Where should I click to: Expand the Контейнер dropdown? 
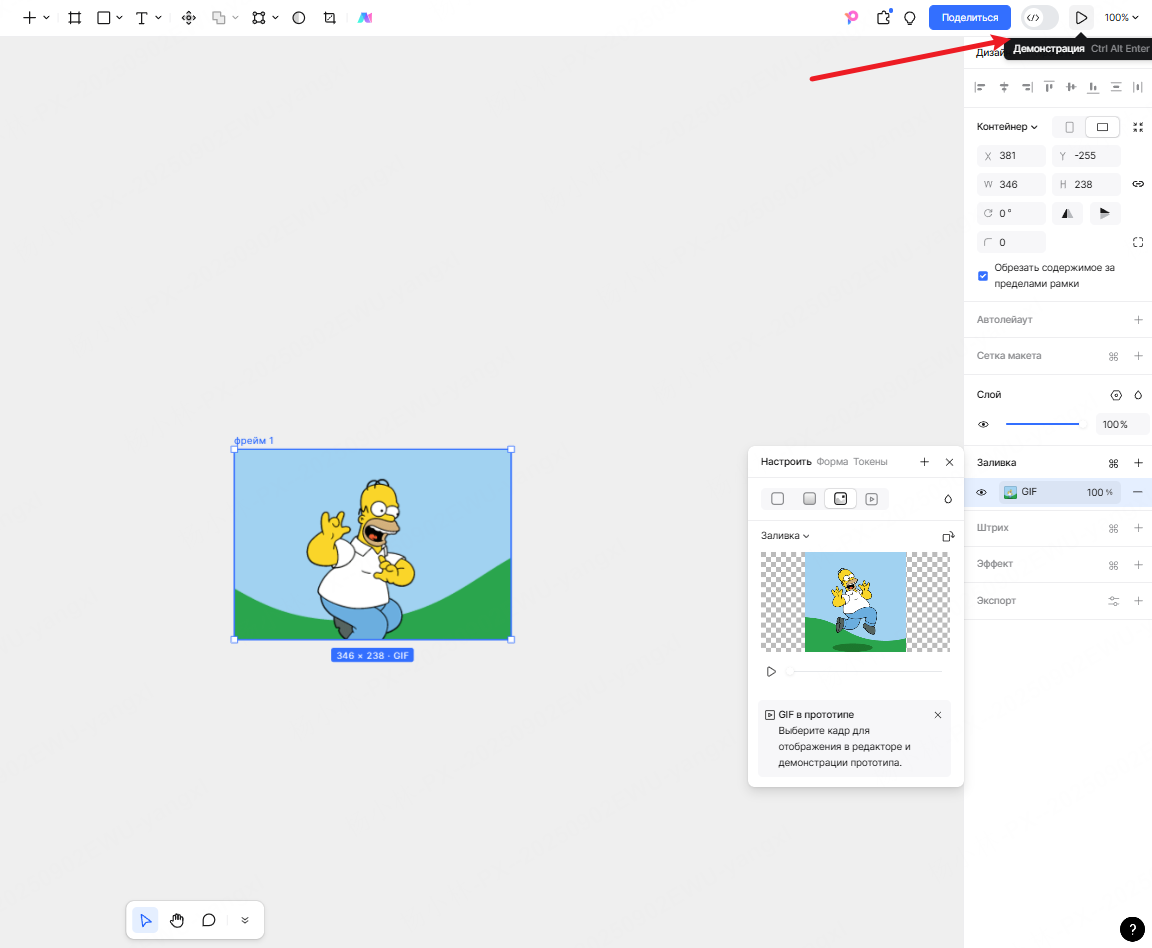pos(1007,127)
